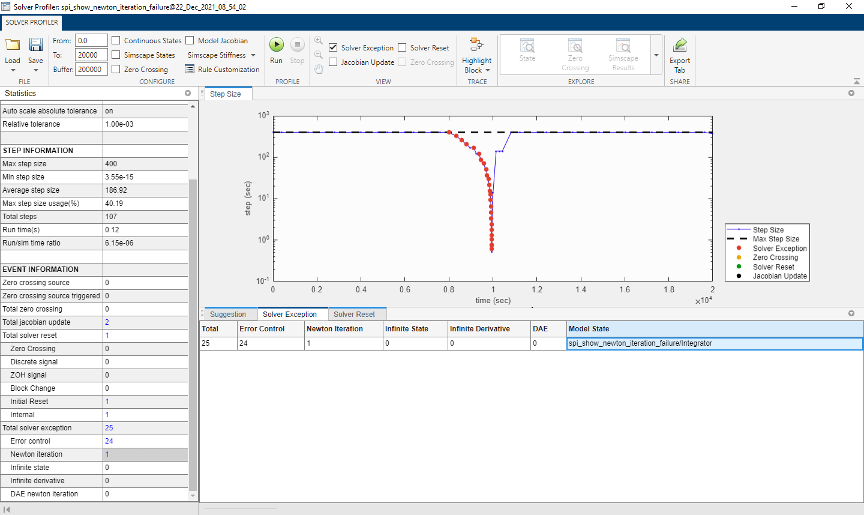Open the Statistics panel options menu
The image size is (864, 515).
189,93
